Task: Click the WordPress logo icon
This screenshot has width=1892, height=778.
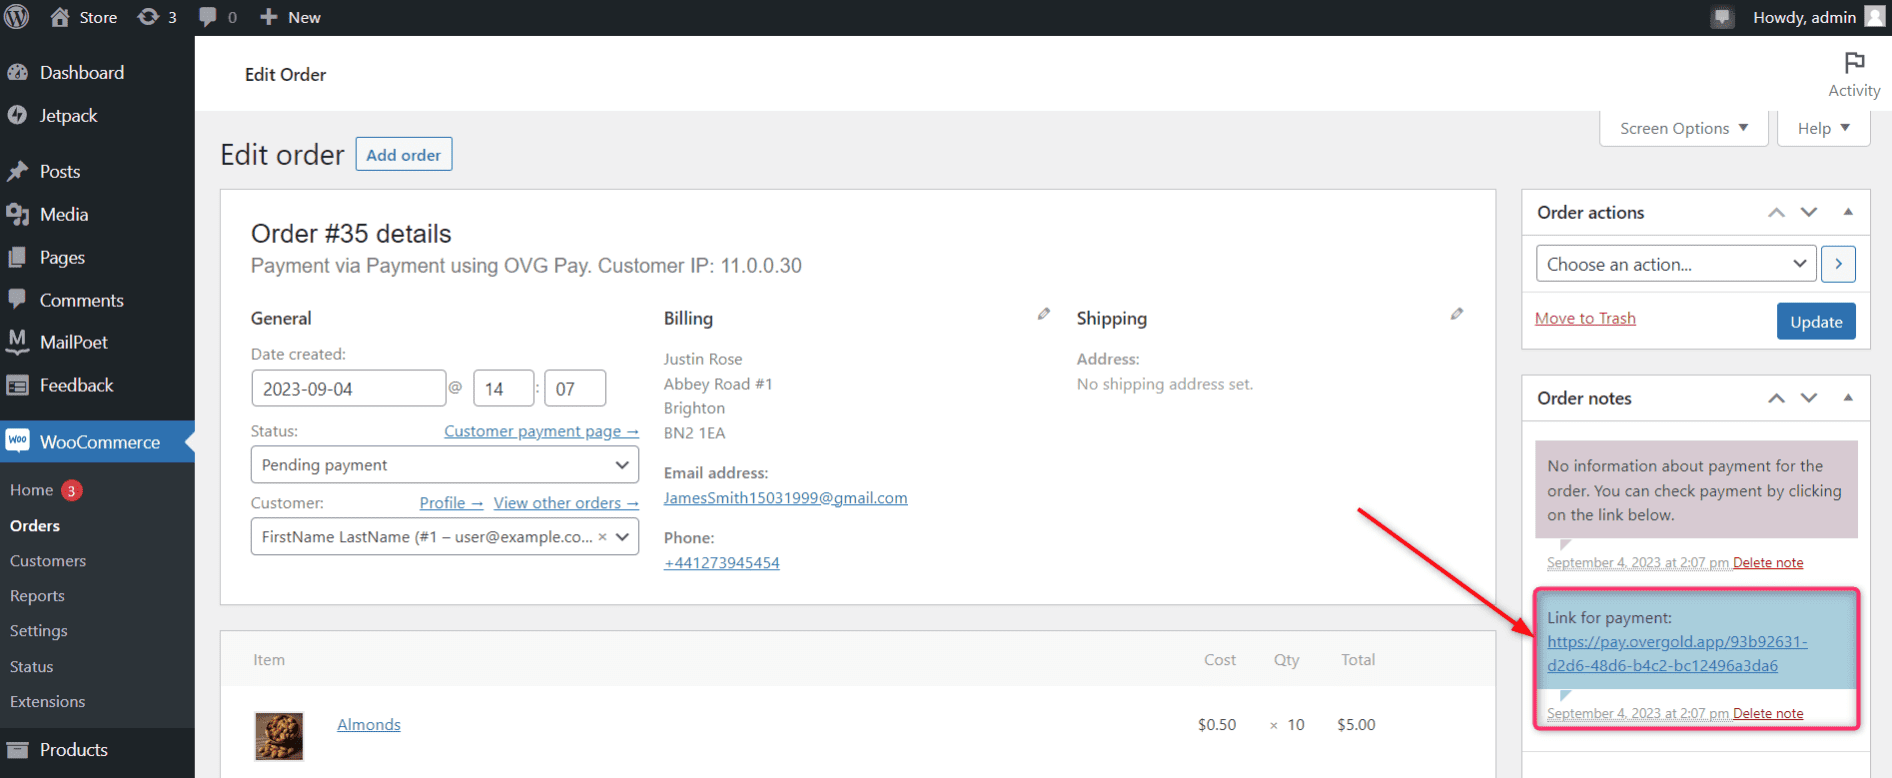Action: (x=17, y=17)
